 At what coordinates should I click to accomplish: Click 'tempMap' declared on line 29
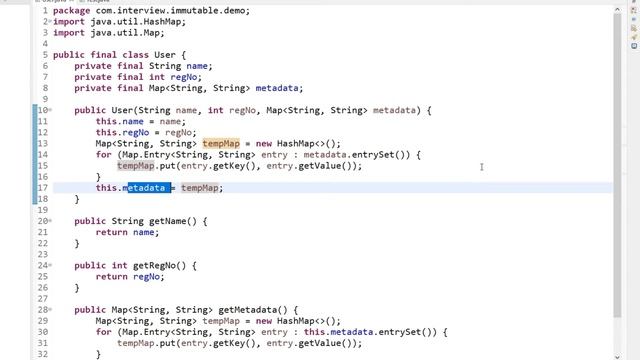tap(221, 321)
